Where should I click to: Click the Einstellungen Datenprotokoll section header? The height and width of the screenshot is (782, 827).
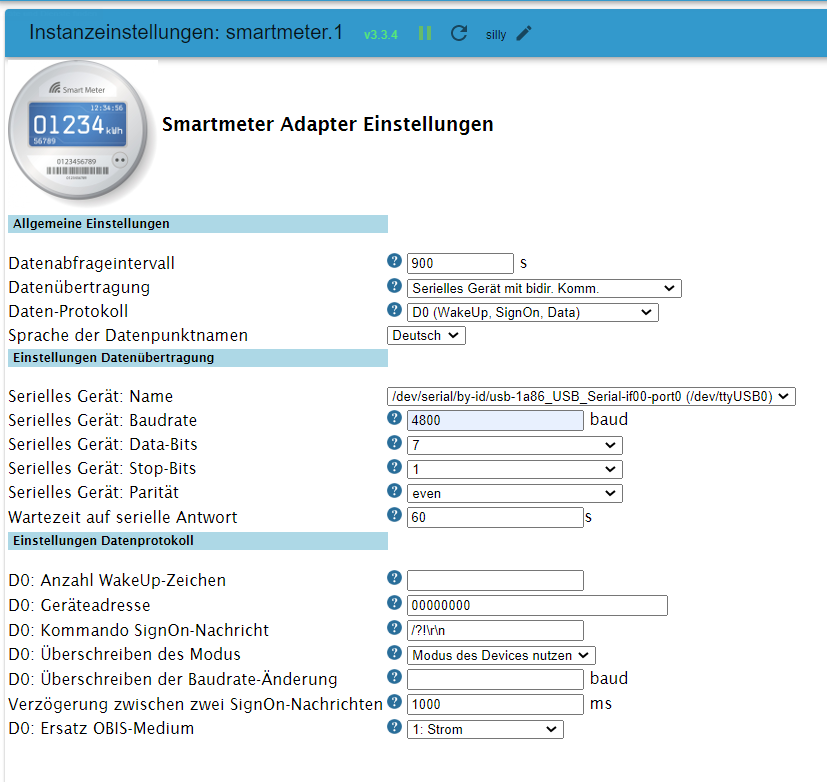198,540
